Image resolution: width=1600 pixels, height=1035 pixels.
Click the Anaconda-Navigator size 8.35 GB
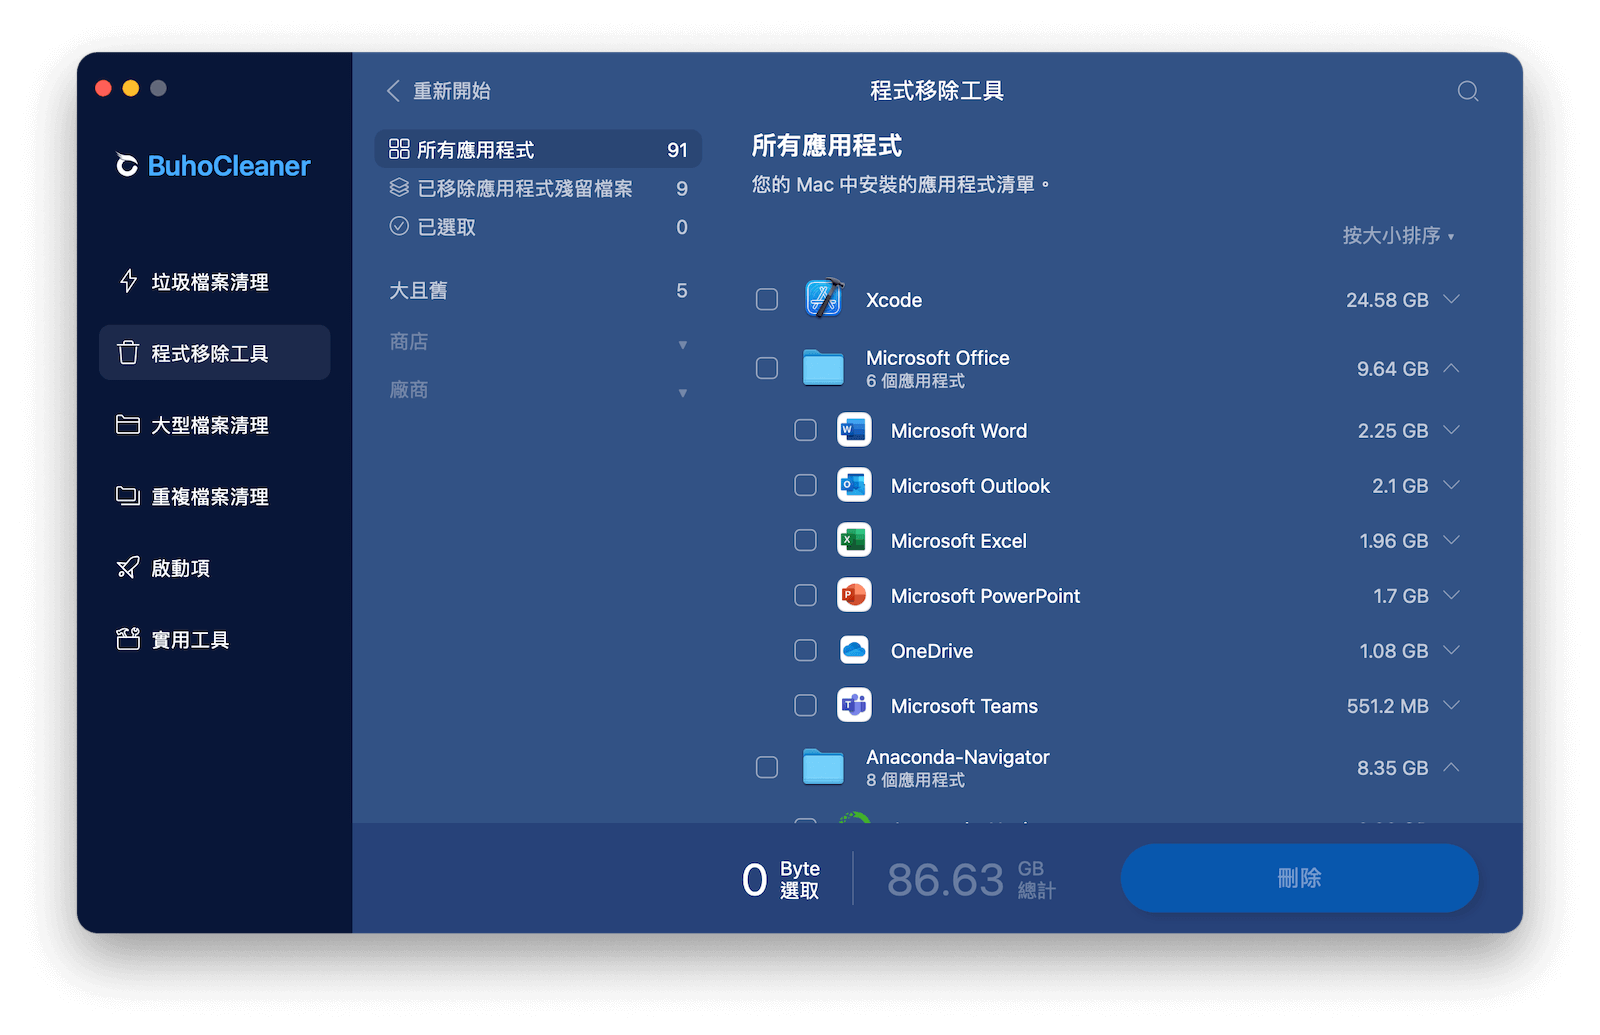pos(1392,768)
